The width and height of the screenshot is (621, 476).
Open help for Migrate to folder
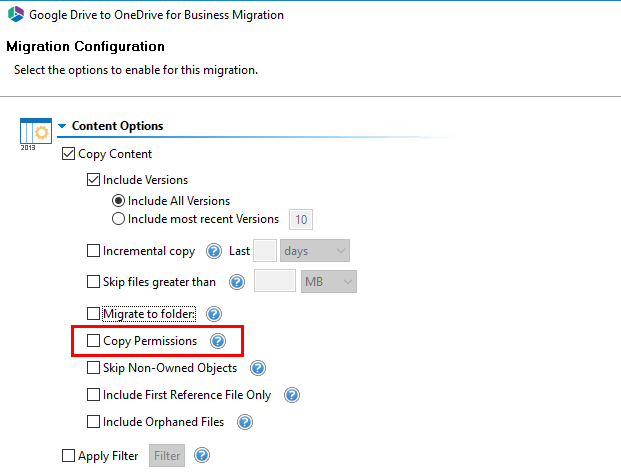pyautogui.click(x=213, y=314)
